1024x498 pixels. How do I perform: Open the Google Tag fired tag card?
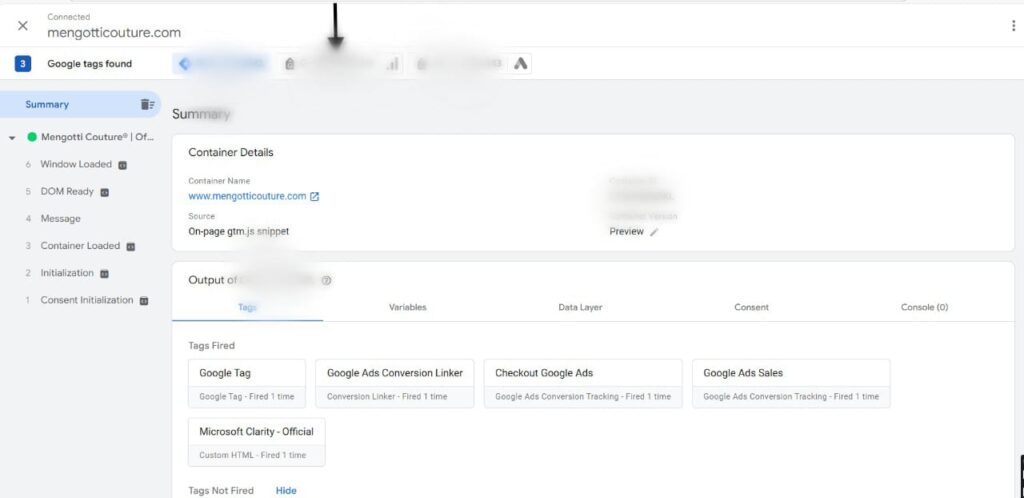tap(247, 383)
